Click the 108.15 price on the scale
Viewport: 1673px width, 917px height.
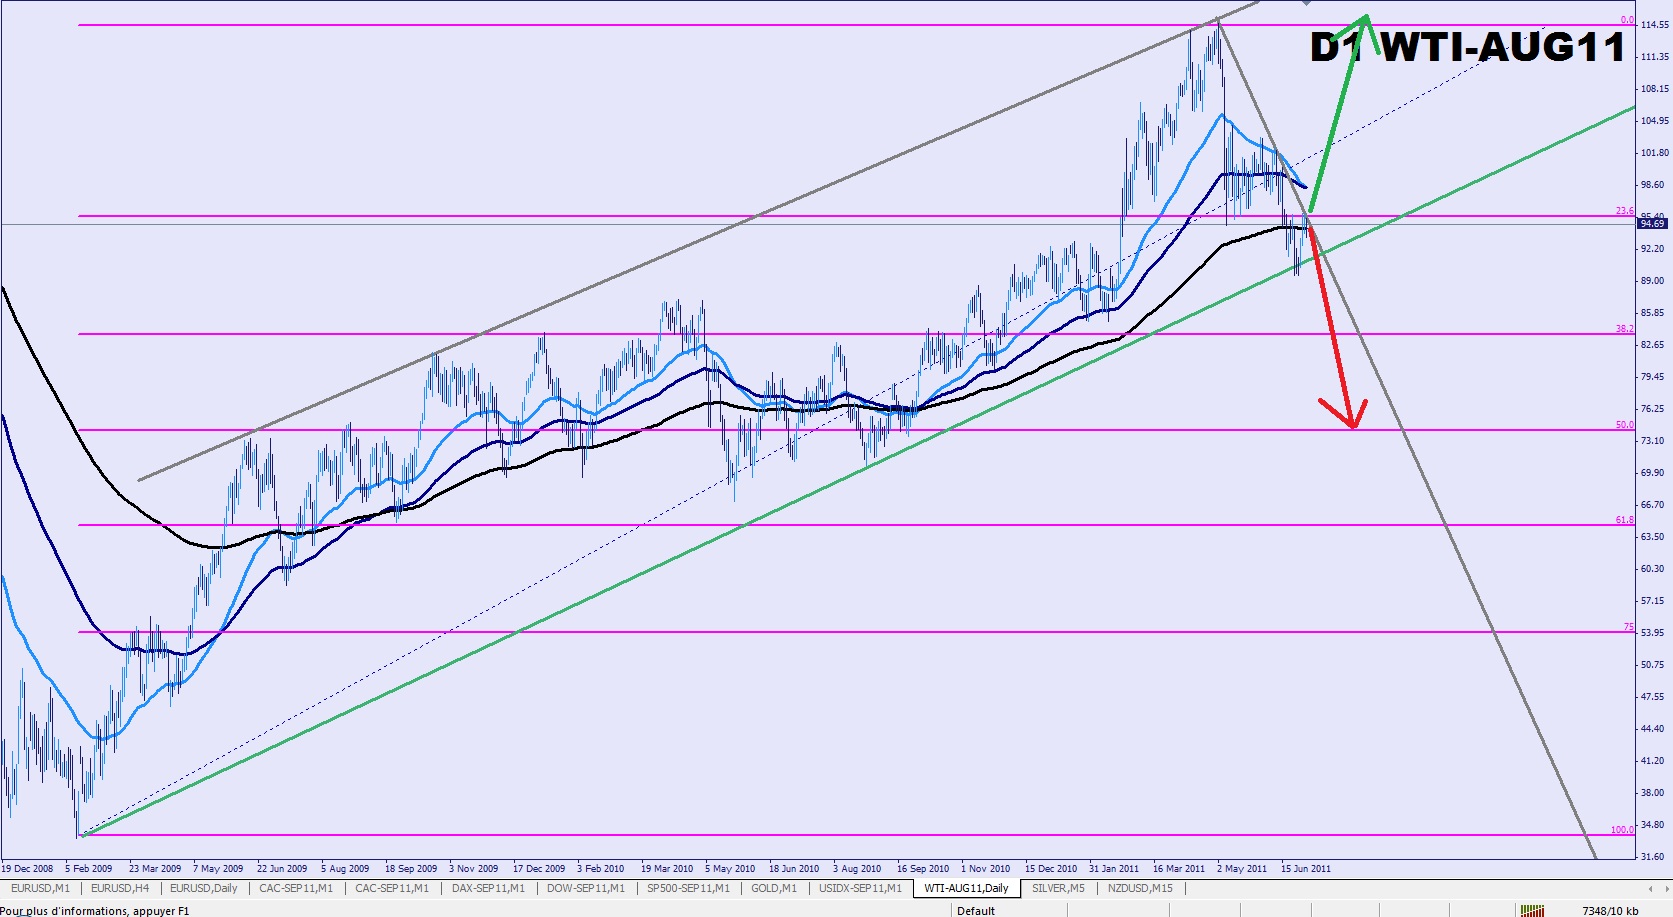click(x=1655, y=89)
